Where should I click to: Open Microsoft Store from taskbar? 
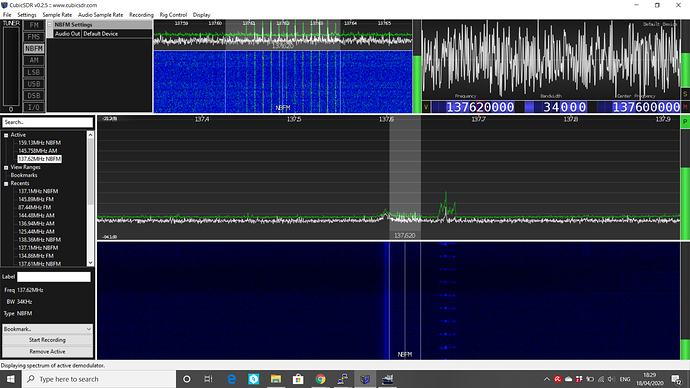pos(298,379)
